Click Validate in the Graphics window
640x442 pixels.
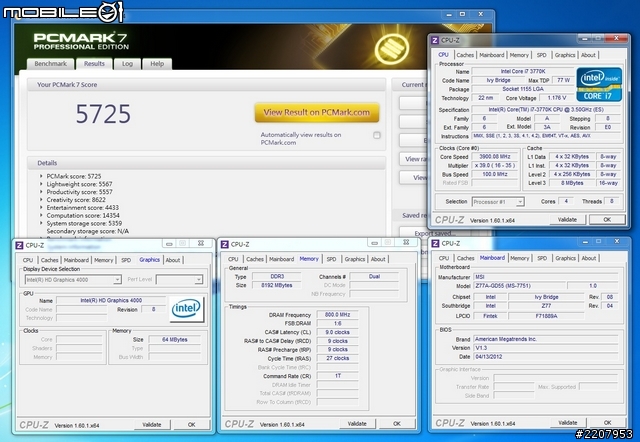(152, 424)
